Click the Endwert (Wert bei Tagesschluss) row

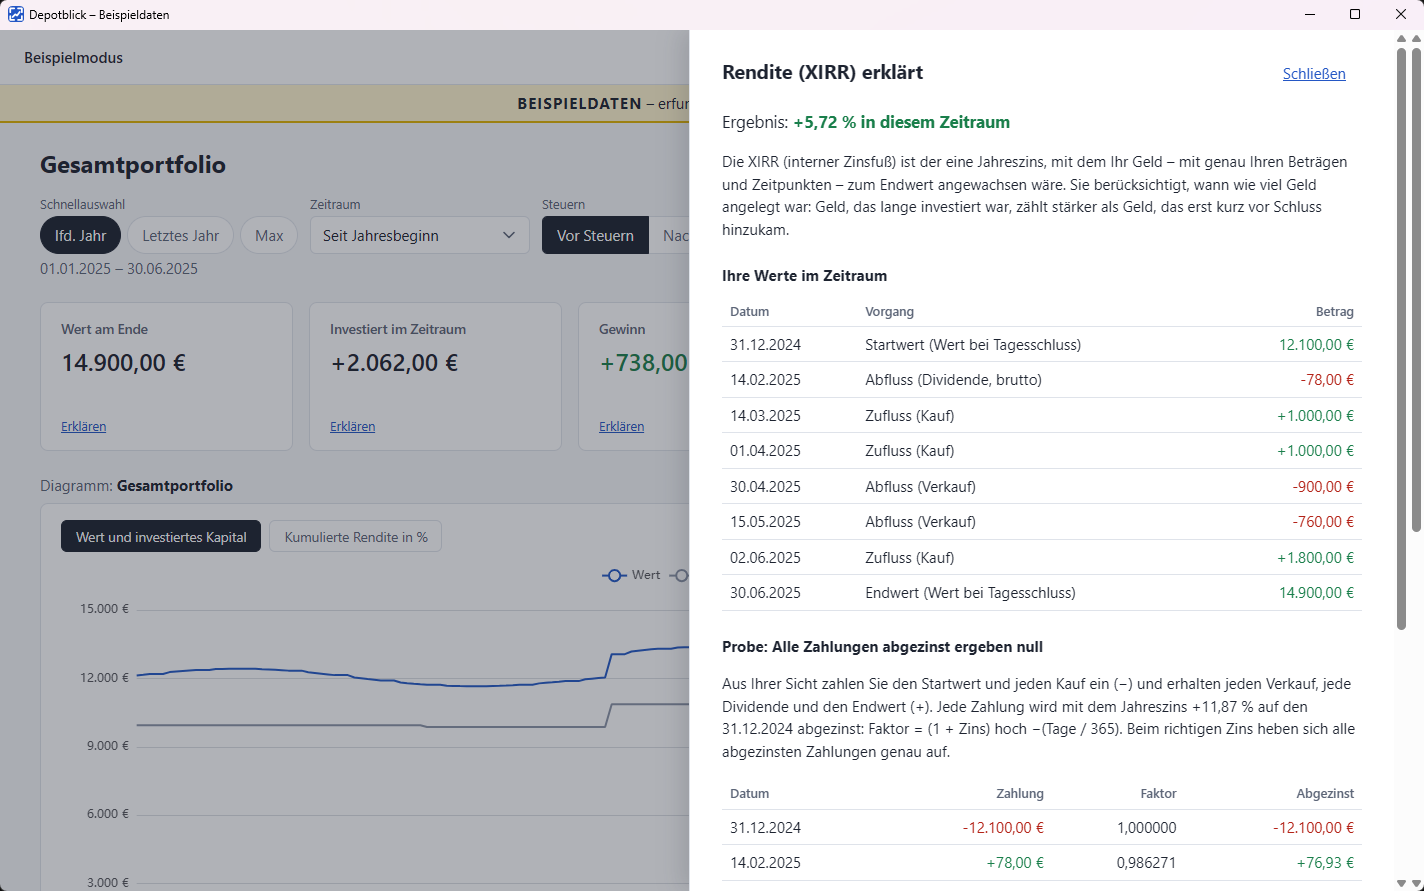click(x=1042, y=593)
